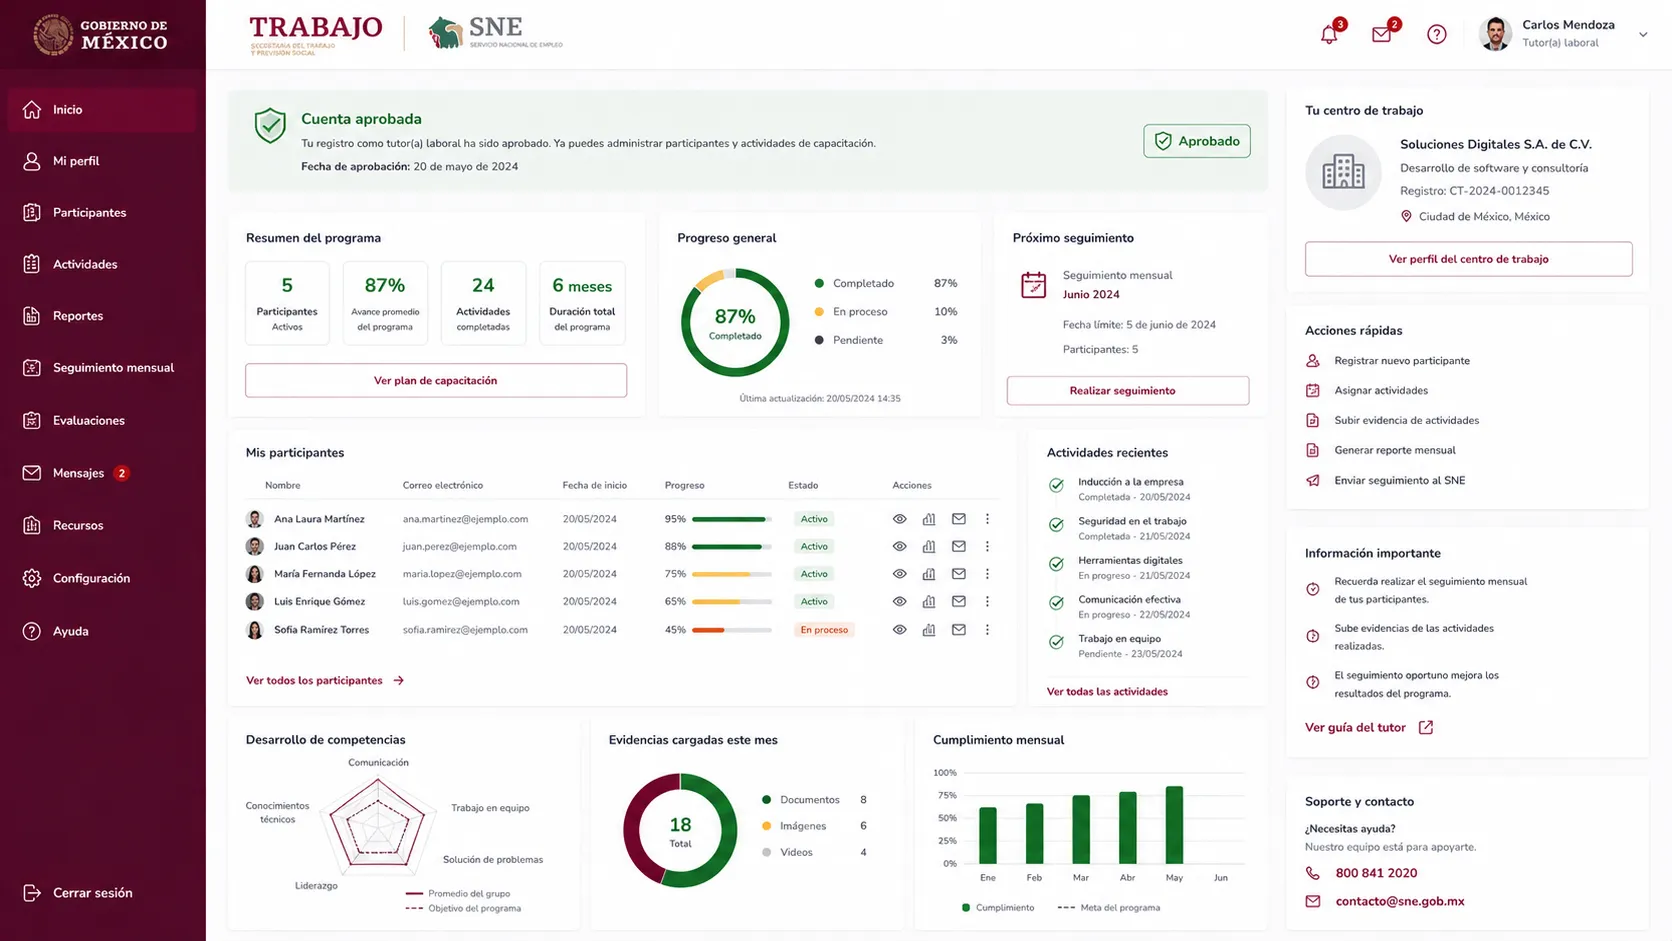Open more options menu for Luis Enrique Gómez
The height and width of the screenshot is (941, 1672).
coord(987,602)
